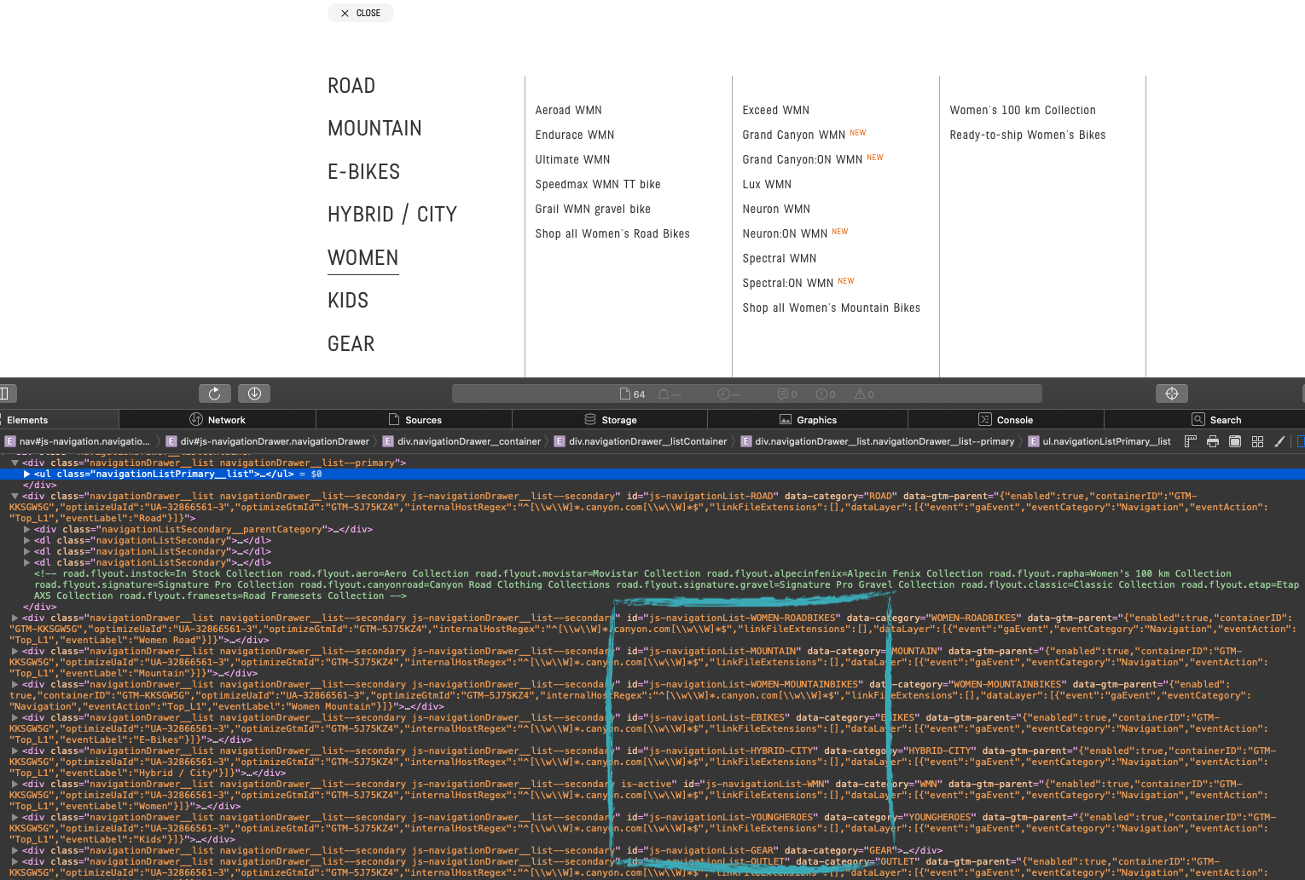The width and height of the screenshot is (1305, 880).
Task: Go to Spectral WMN
Action: coord(780,258)
